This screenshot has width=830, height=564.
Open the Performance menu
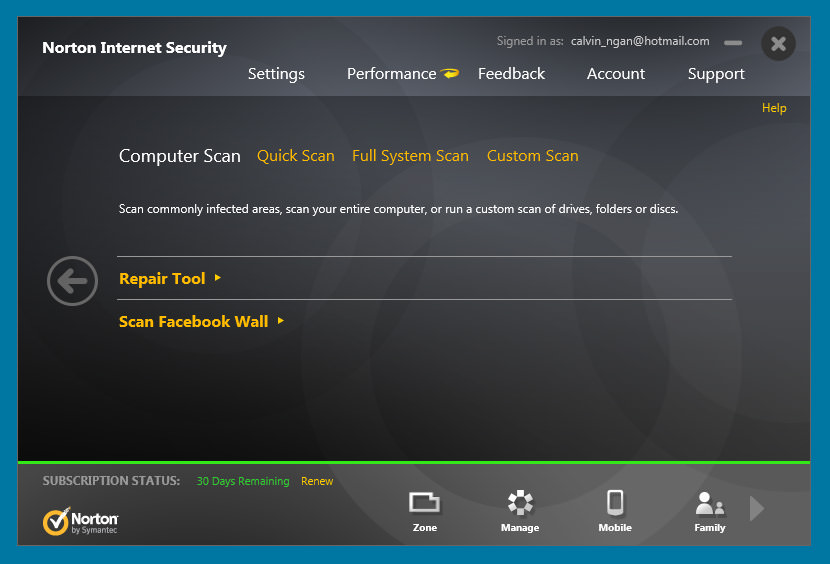tap(392, 74)
